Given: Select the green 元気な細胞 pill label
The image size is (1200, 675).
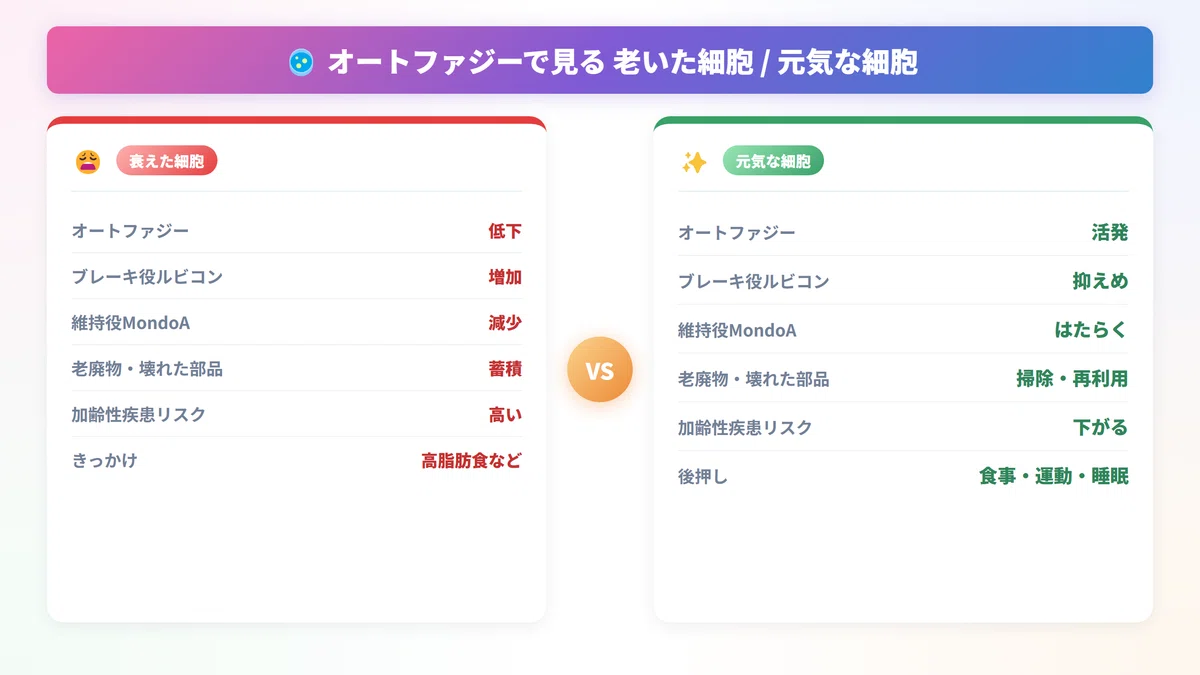Looking at the screenshot, I should (773, 160).
